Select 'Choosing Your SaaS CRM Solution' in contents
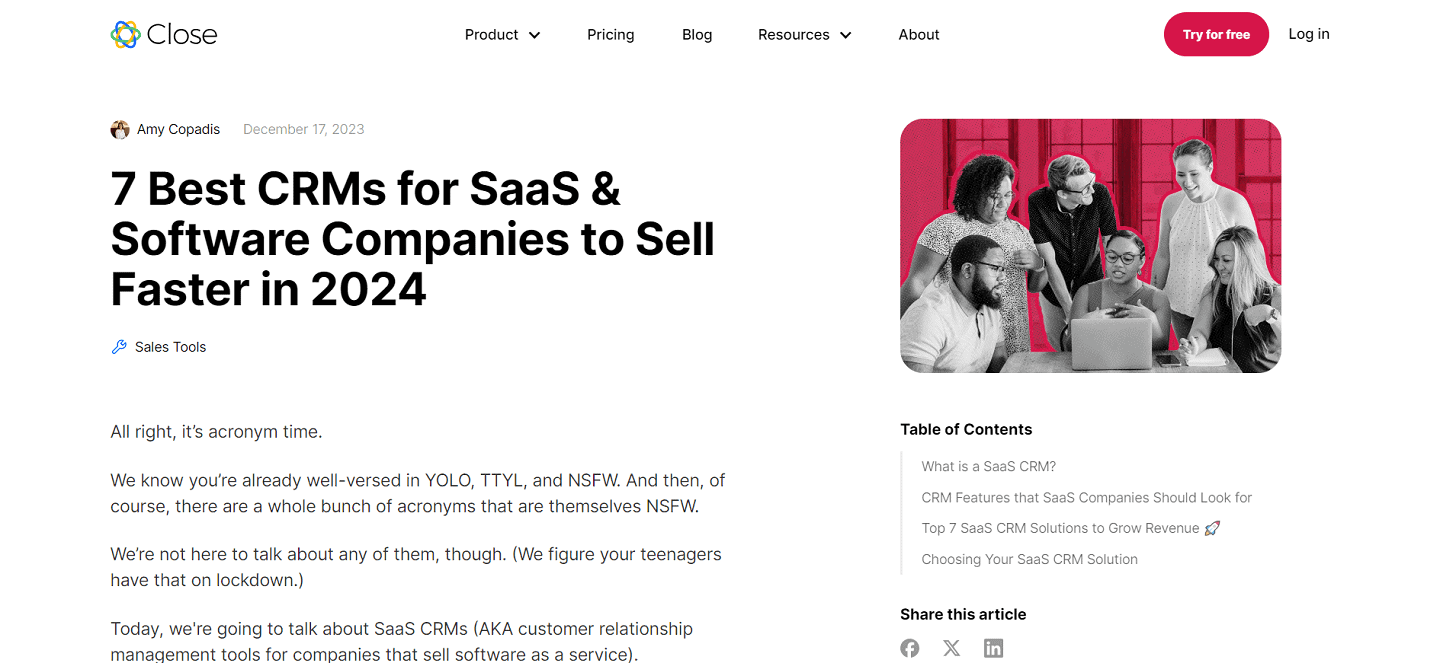The width and height of the screenshot is (1440, 663). coord(1029,559)
